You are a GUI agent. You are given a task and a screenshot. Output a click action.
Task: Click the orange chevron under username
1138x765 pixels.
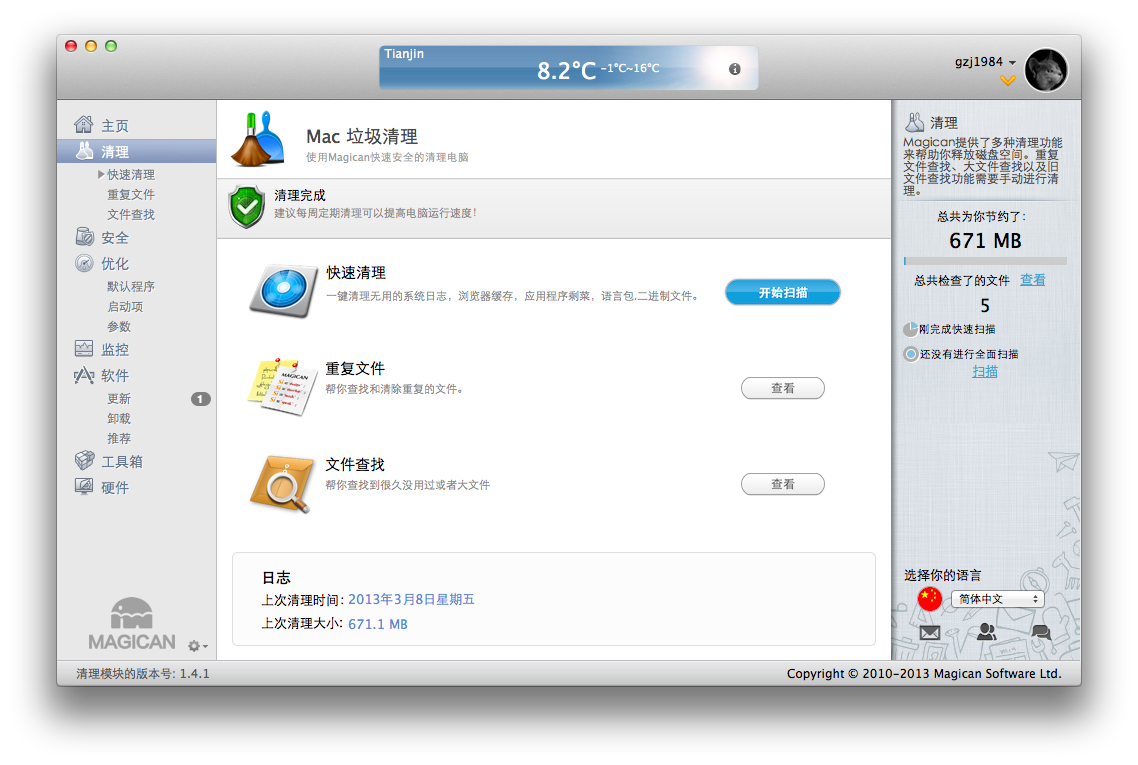[1007, 81]
